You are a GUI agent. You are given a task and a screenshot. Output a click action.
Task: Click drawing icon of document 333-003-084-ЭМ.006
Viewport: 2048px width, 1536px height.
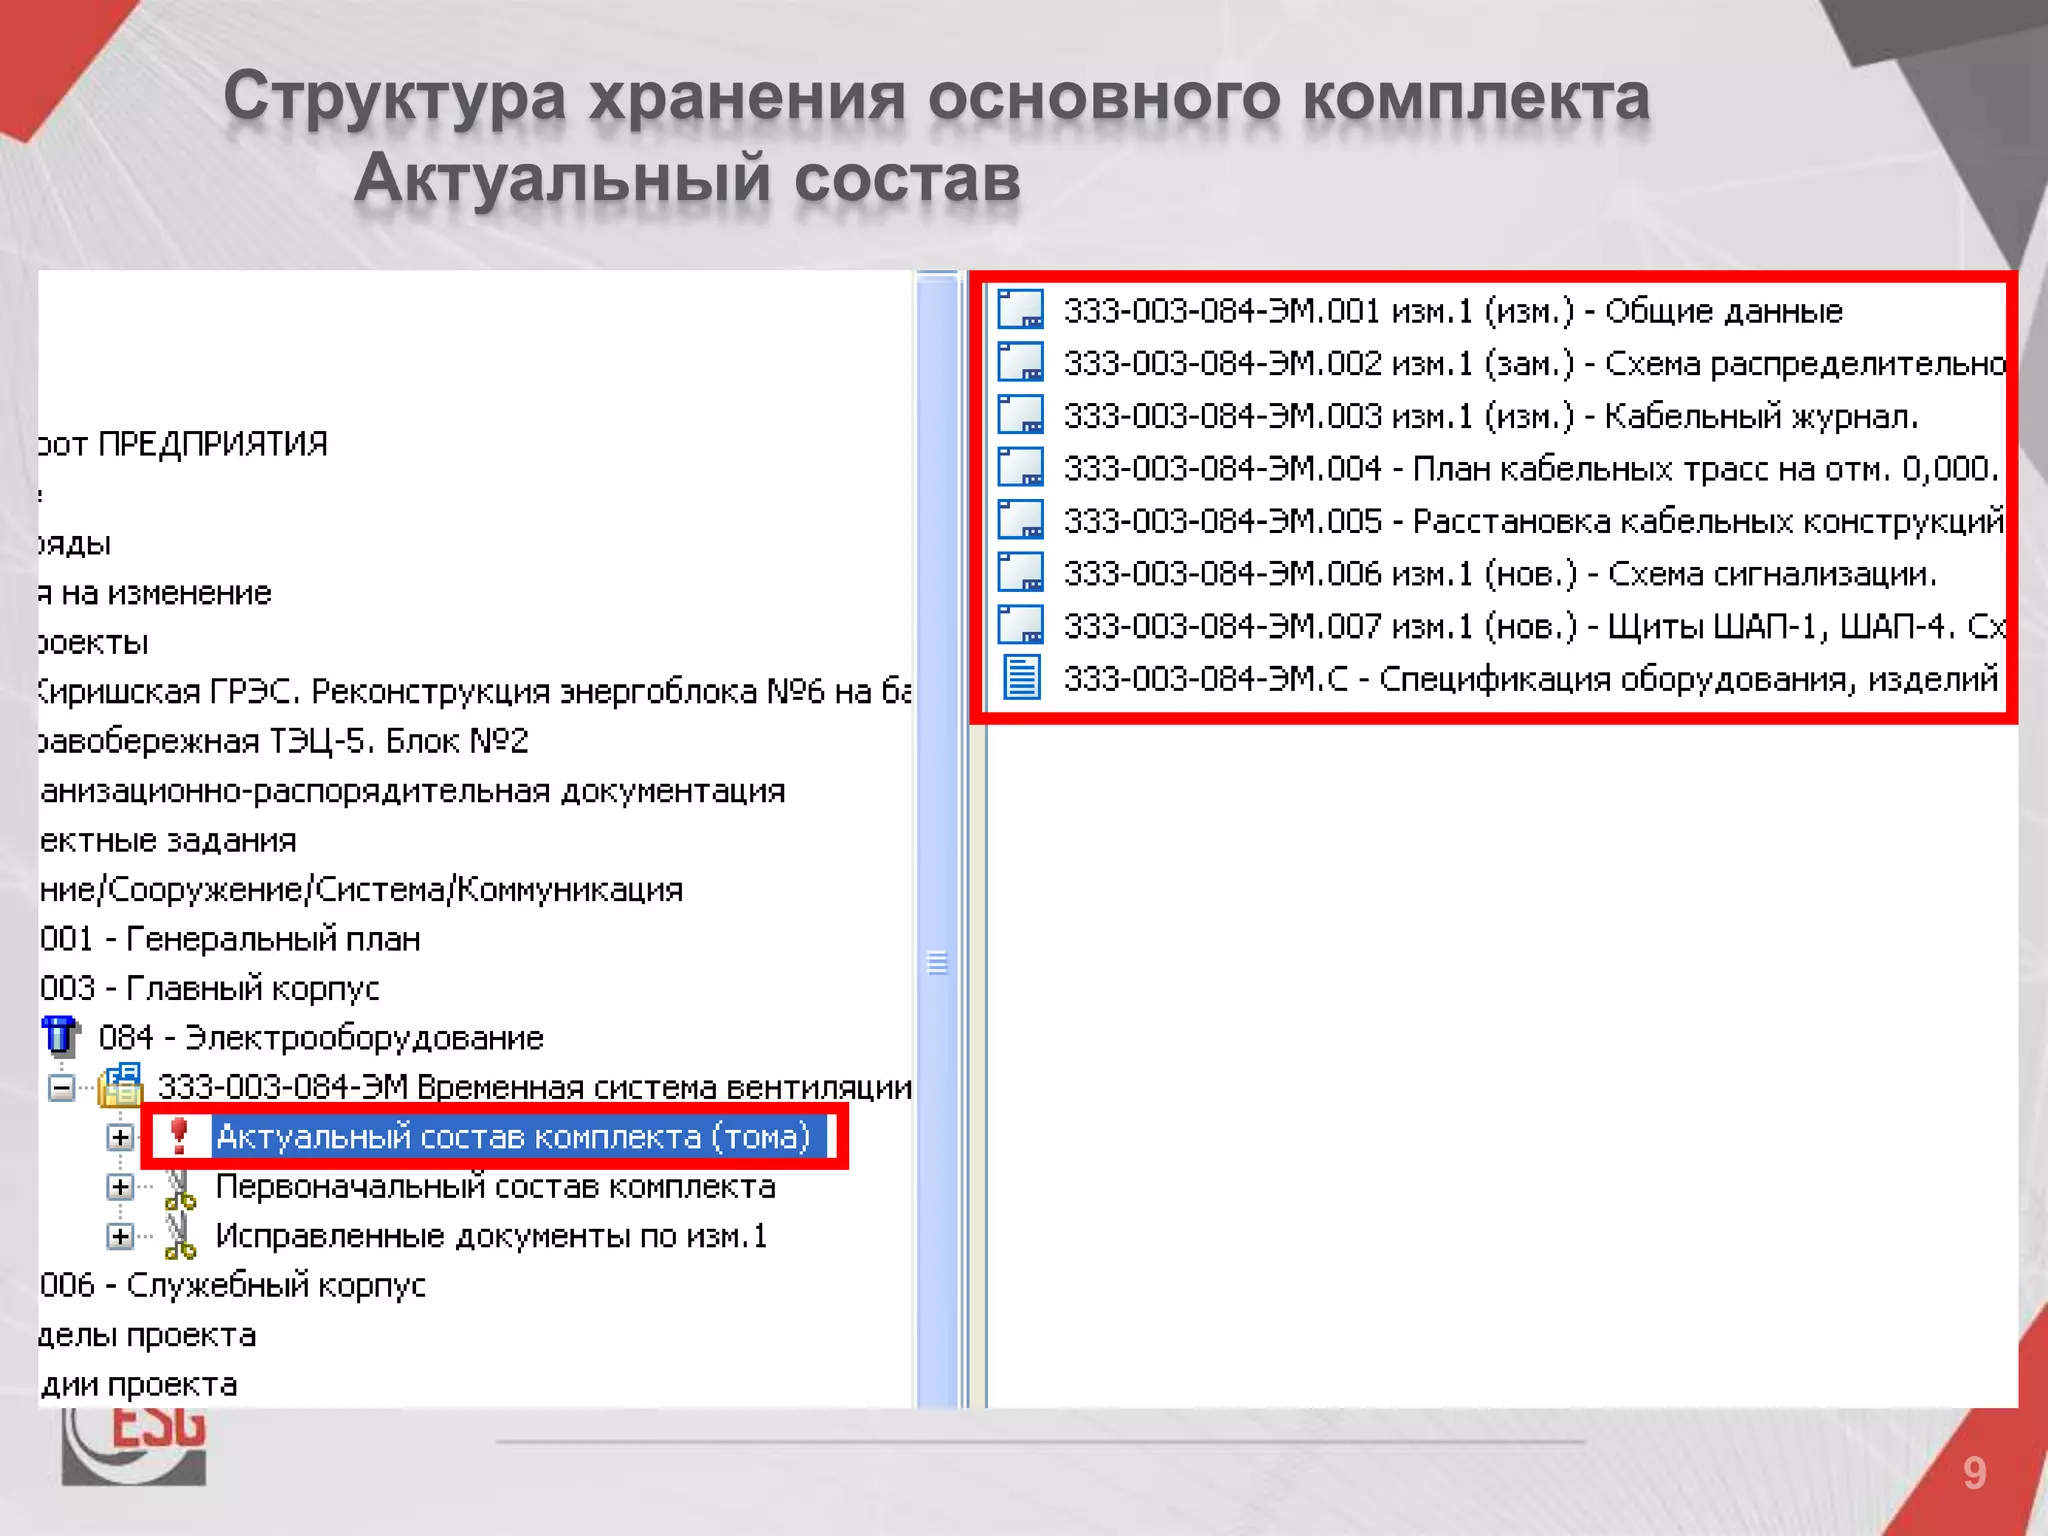tap(1021, 572)
